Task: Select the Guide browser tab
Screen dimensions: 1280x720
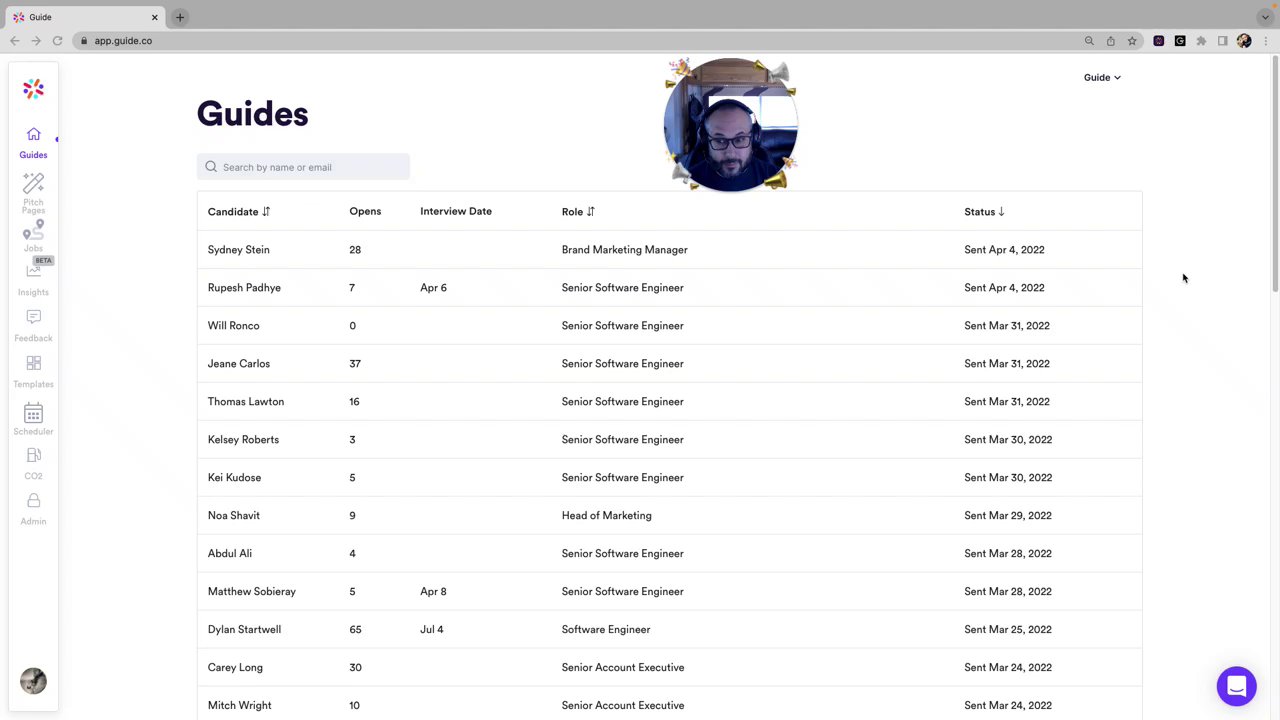Action: (85, 17)
